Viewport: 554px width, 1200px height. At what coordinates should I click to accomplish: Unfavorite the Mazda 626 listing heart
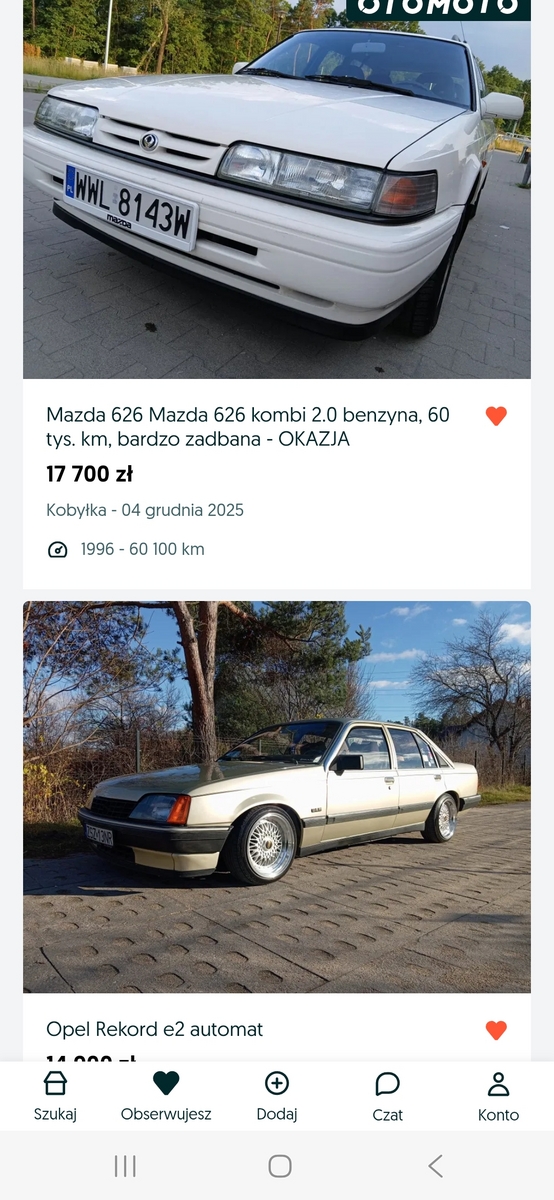[496, 416]
